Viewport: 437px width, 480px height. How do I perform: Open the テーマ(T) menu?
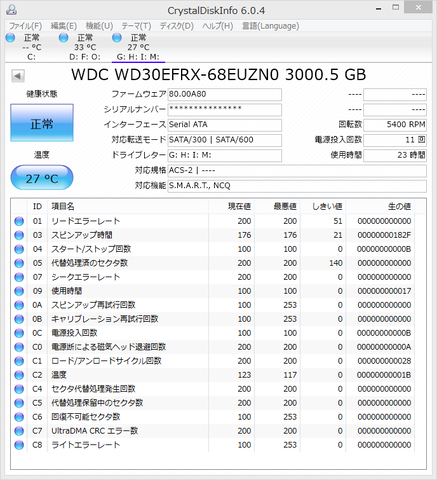(136, 26)
